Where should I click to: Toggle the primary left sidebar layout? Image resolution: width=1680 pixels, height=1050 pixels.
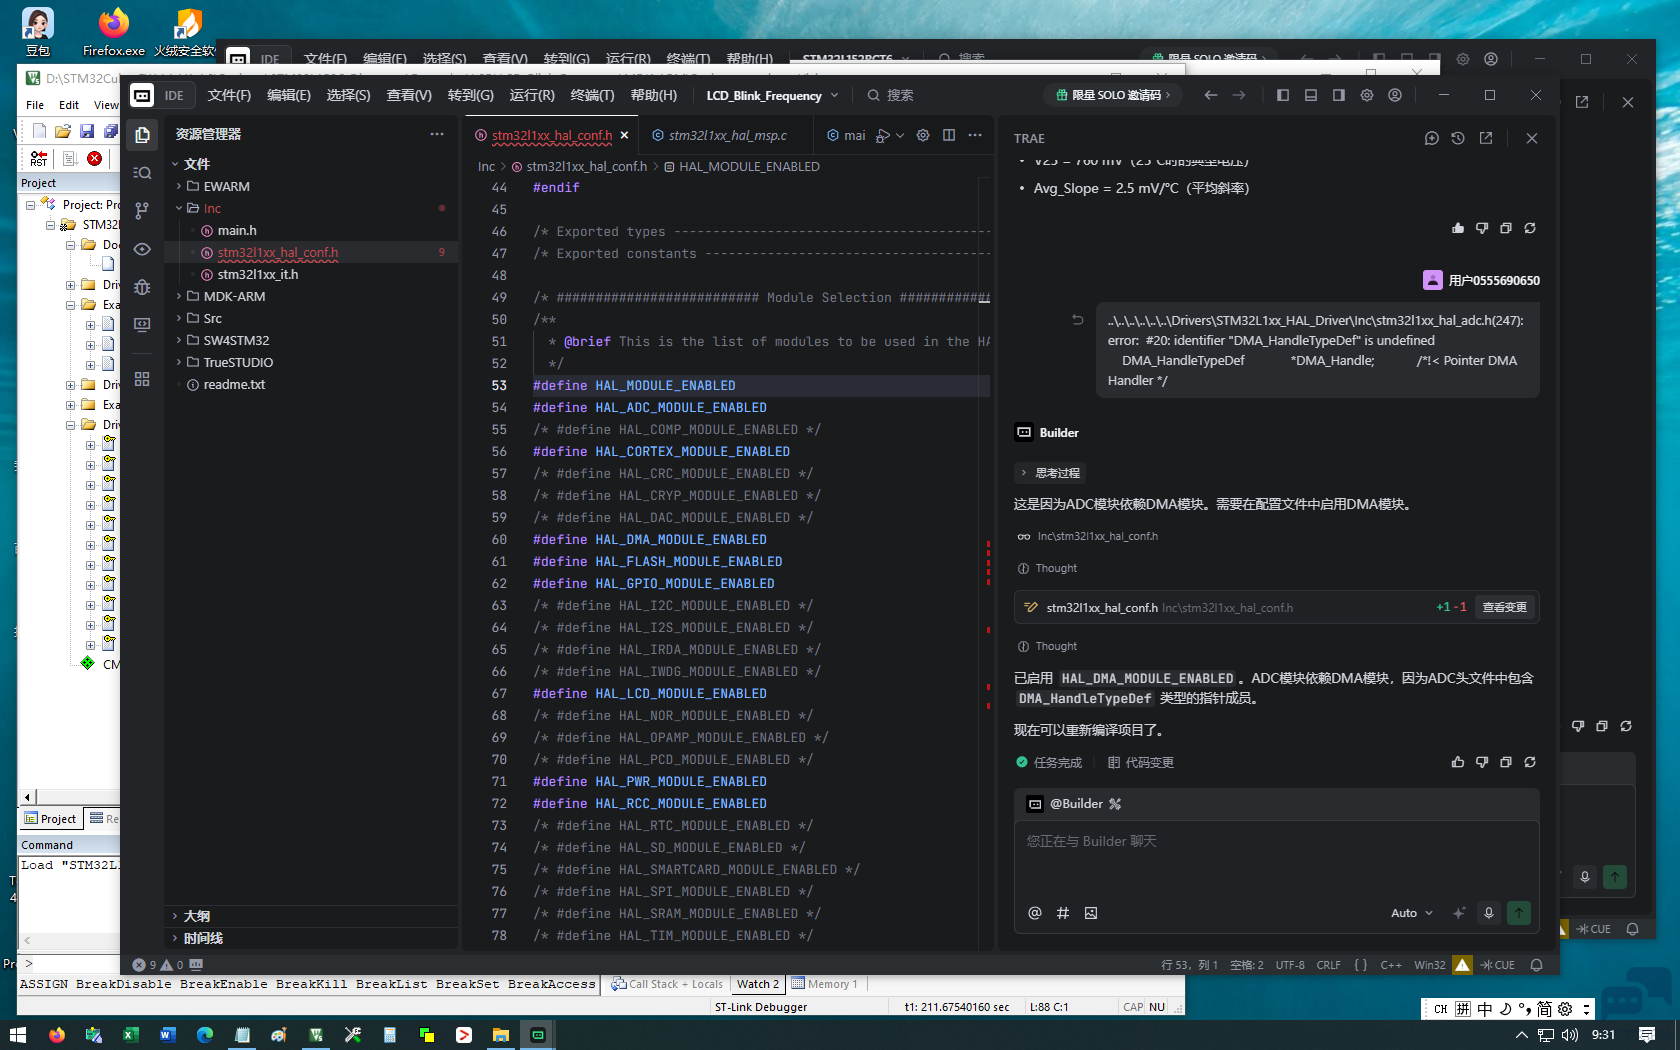[x=1283, y=95]
